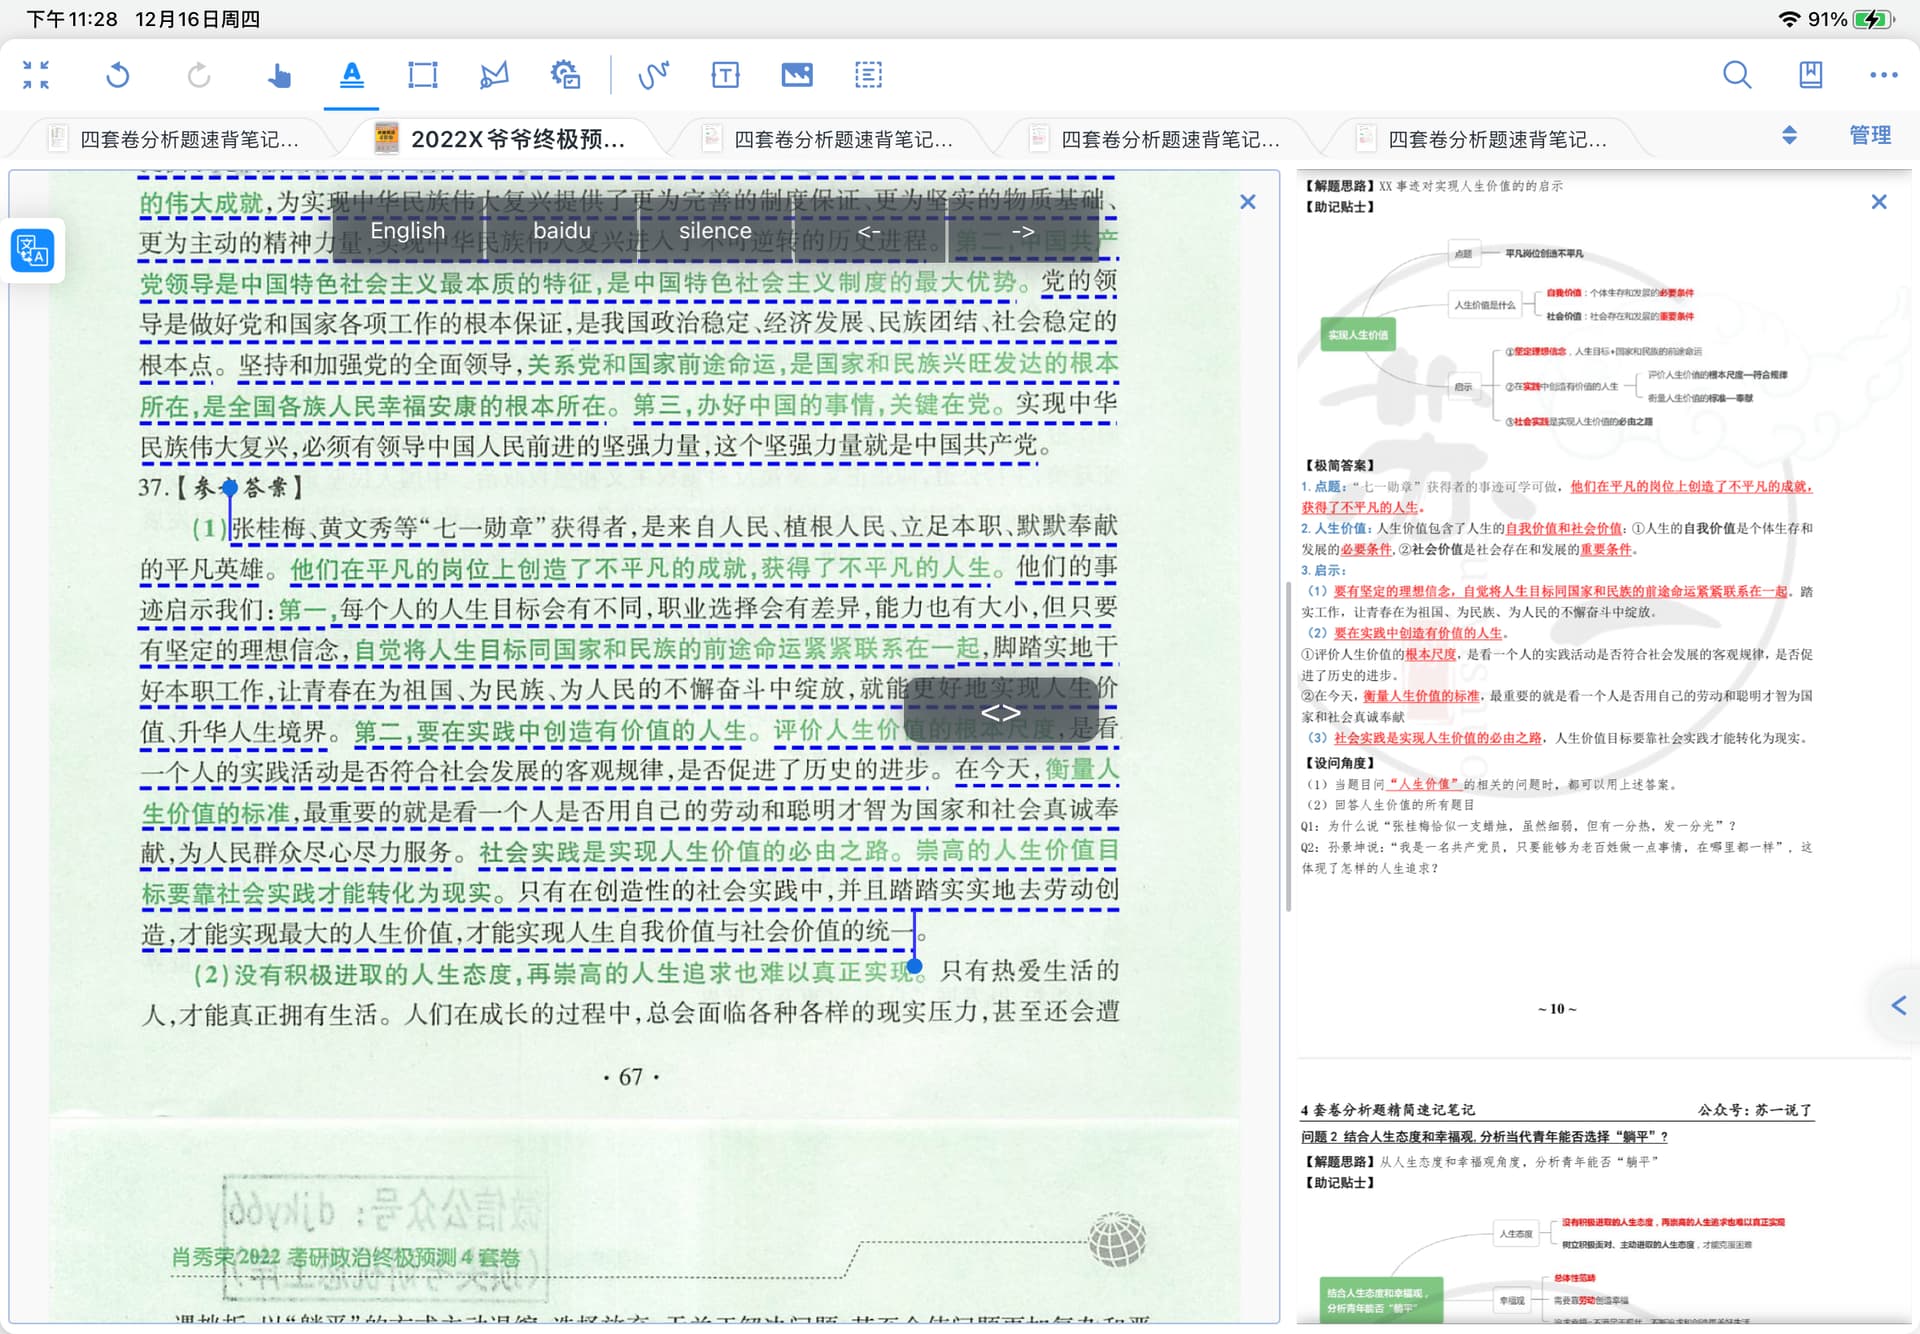Select the hand pan tool
This screenshot has width=1920, height=1334.
pos(279,75)
